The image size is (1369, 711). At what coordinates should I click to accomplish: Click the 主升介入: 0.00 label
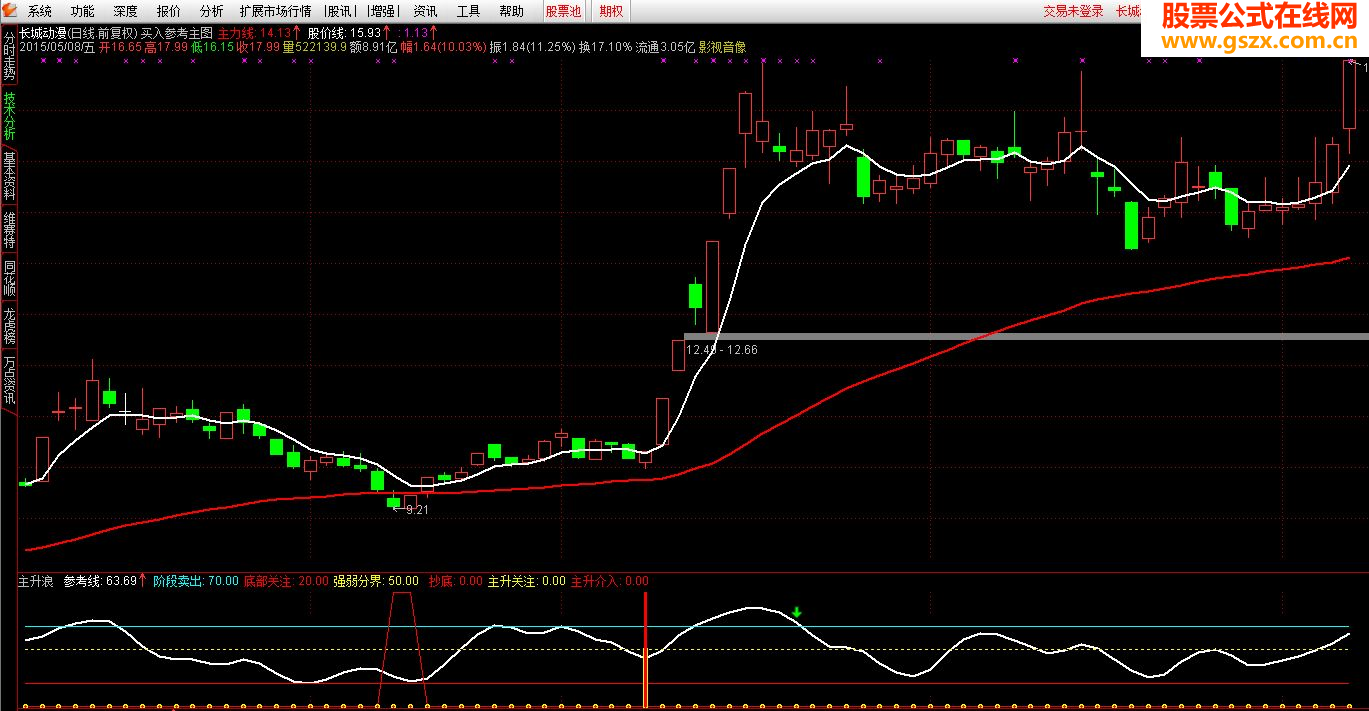[x=609, y=580]
